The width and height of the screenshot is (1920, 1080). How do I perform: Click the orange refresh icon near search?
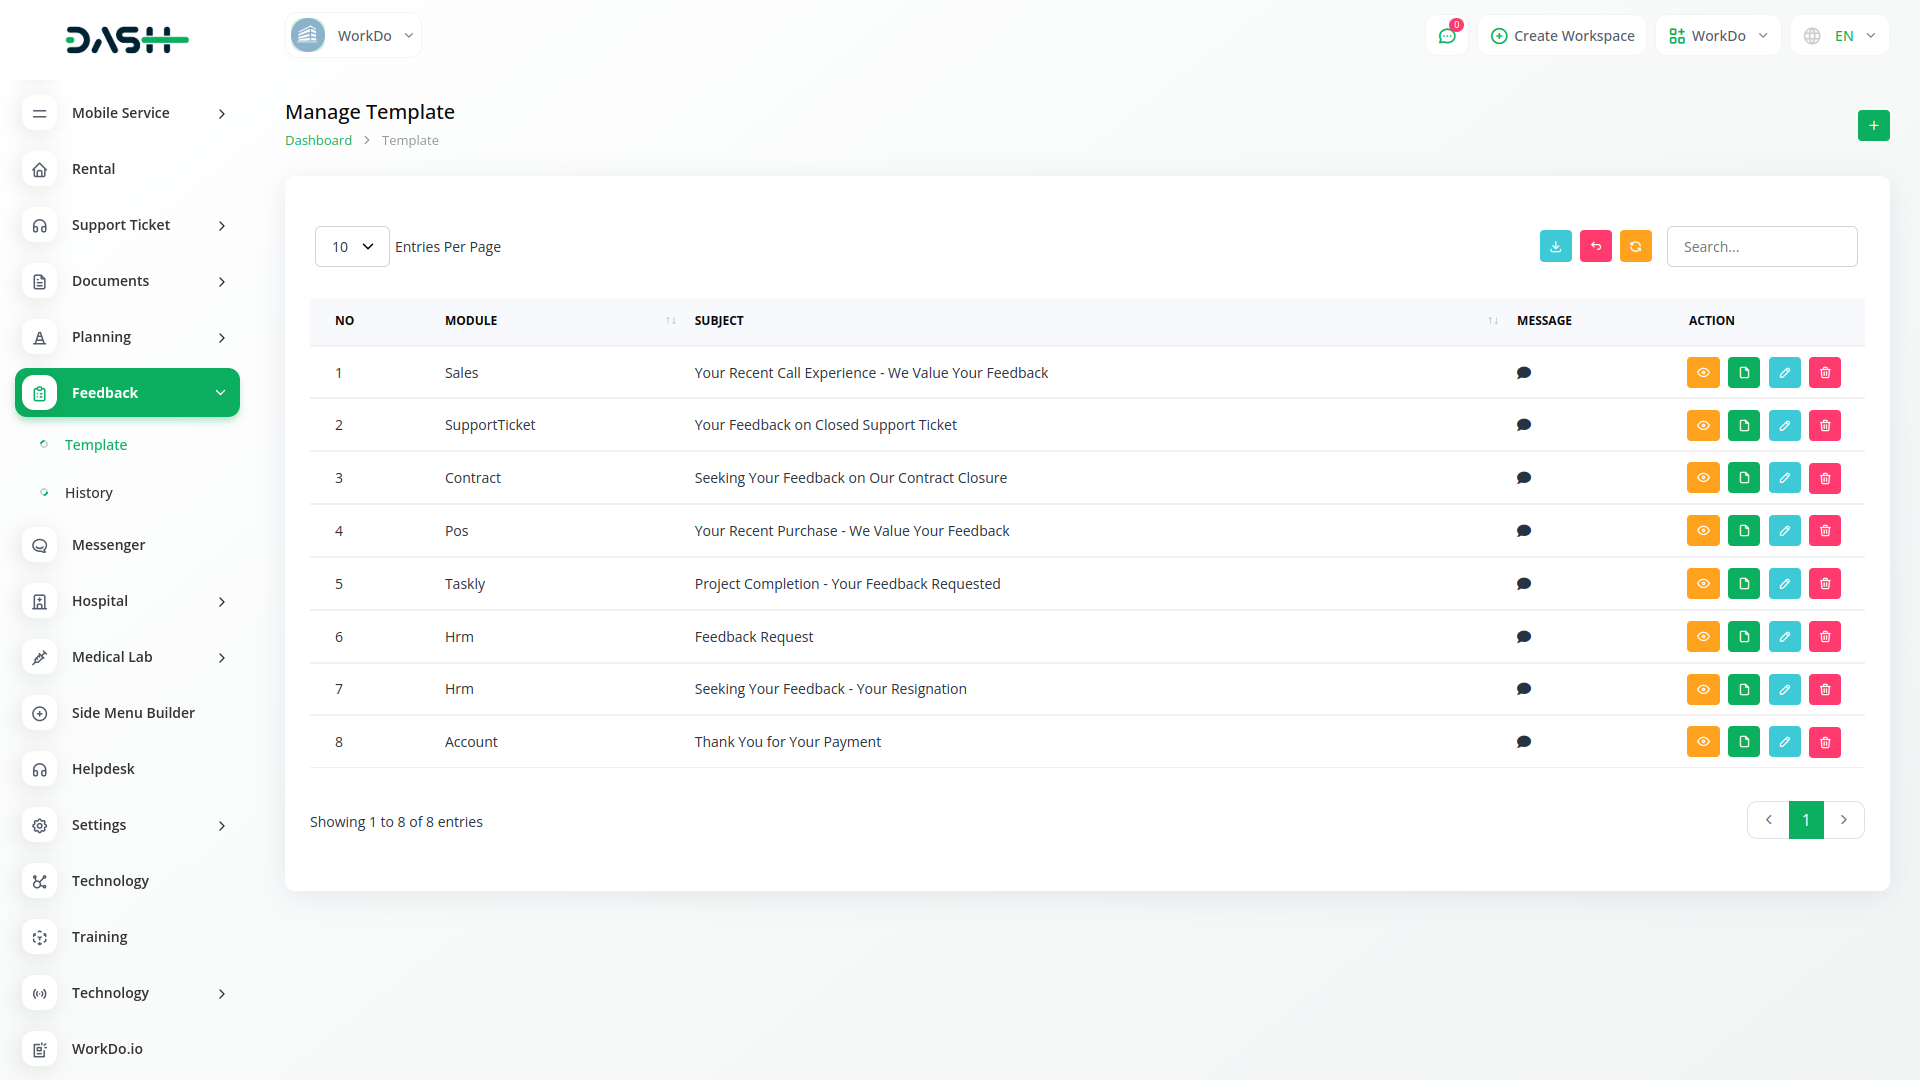point(1635,246)
